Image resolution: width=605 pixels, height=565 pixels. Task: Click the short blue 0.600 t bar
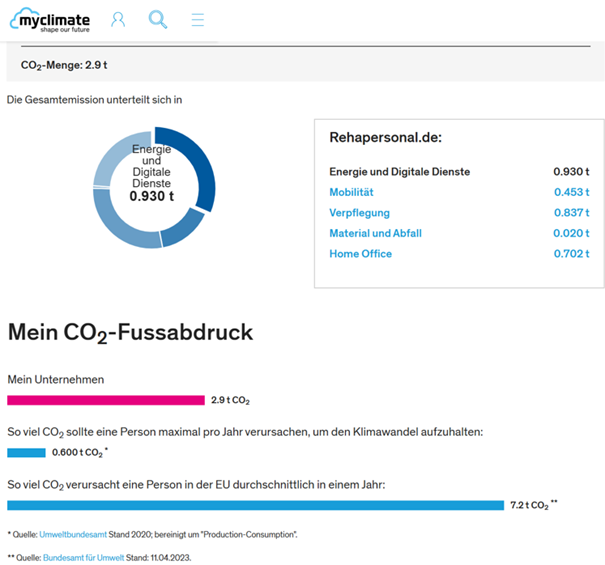26,453
